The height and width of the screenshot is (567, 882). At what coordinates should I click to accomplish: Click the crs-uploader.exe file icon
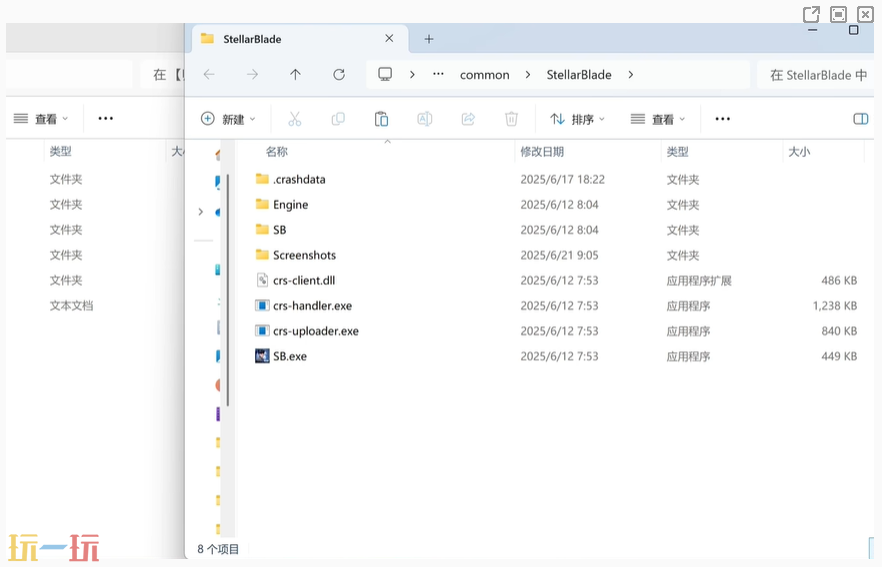coord(262,331)
